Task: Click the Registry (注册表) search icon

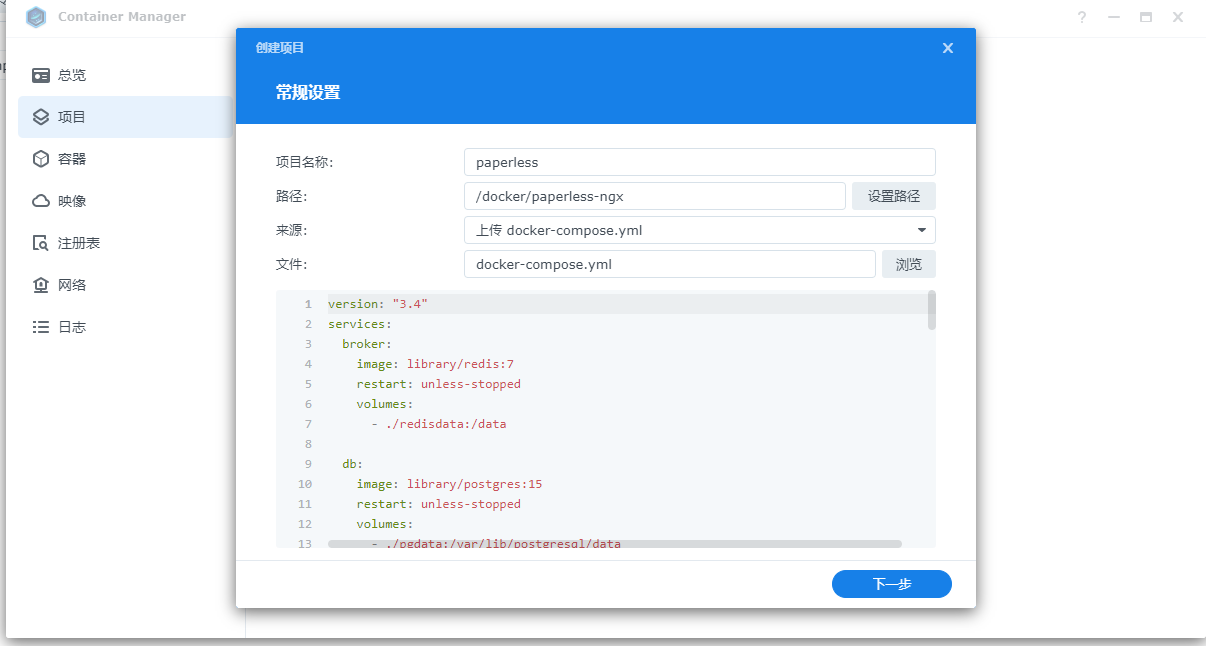Action: click(41, 243)
